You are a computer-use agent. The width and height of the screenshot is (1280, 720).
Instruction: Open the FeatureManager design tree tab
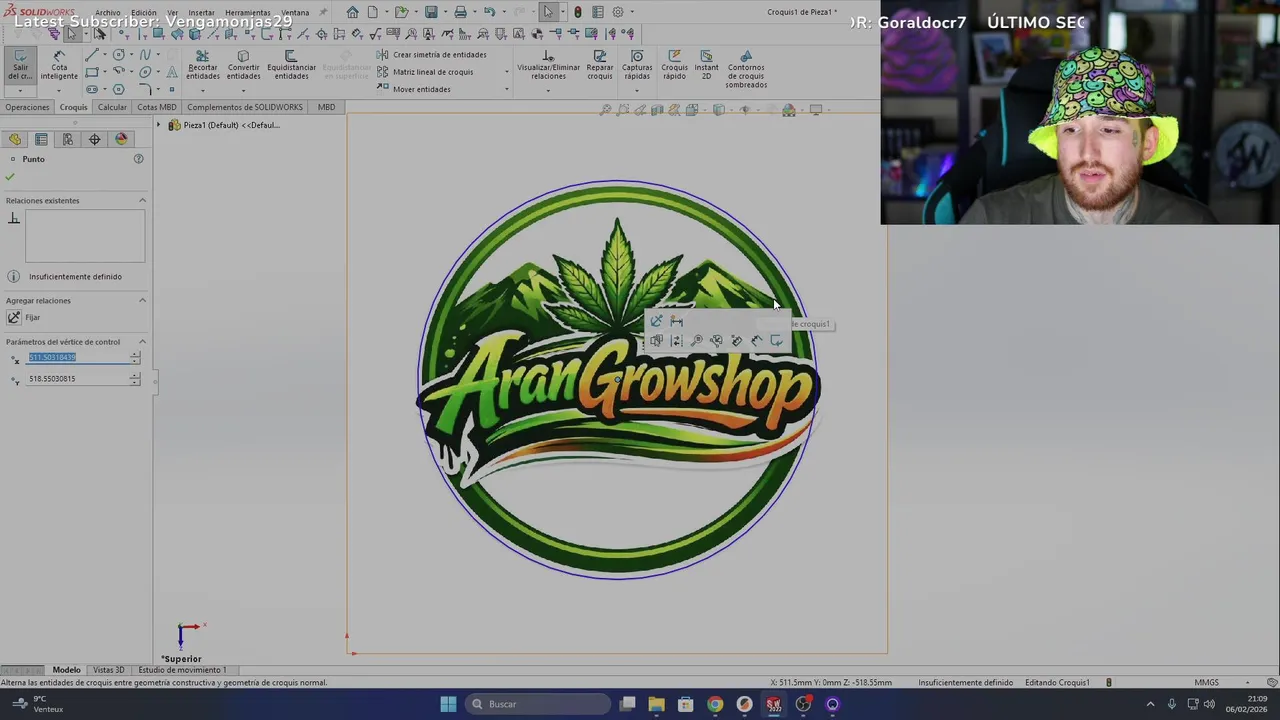tap(14, 139)
